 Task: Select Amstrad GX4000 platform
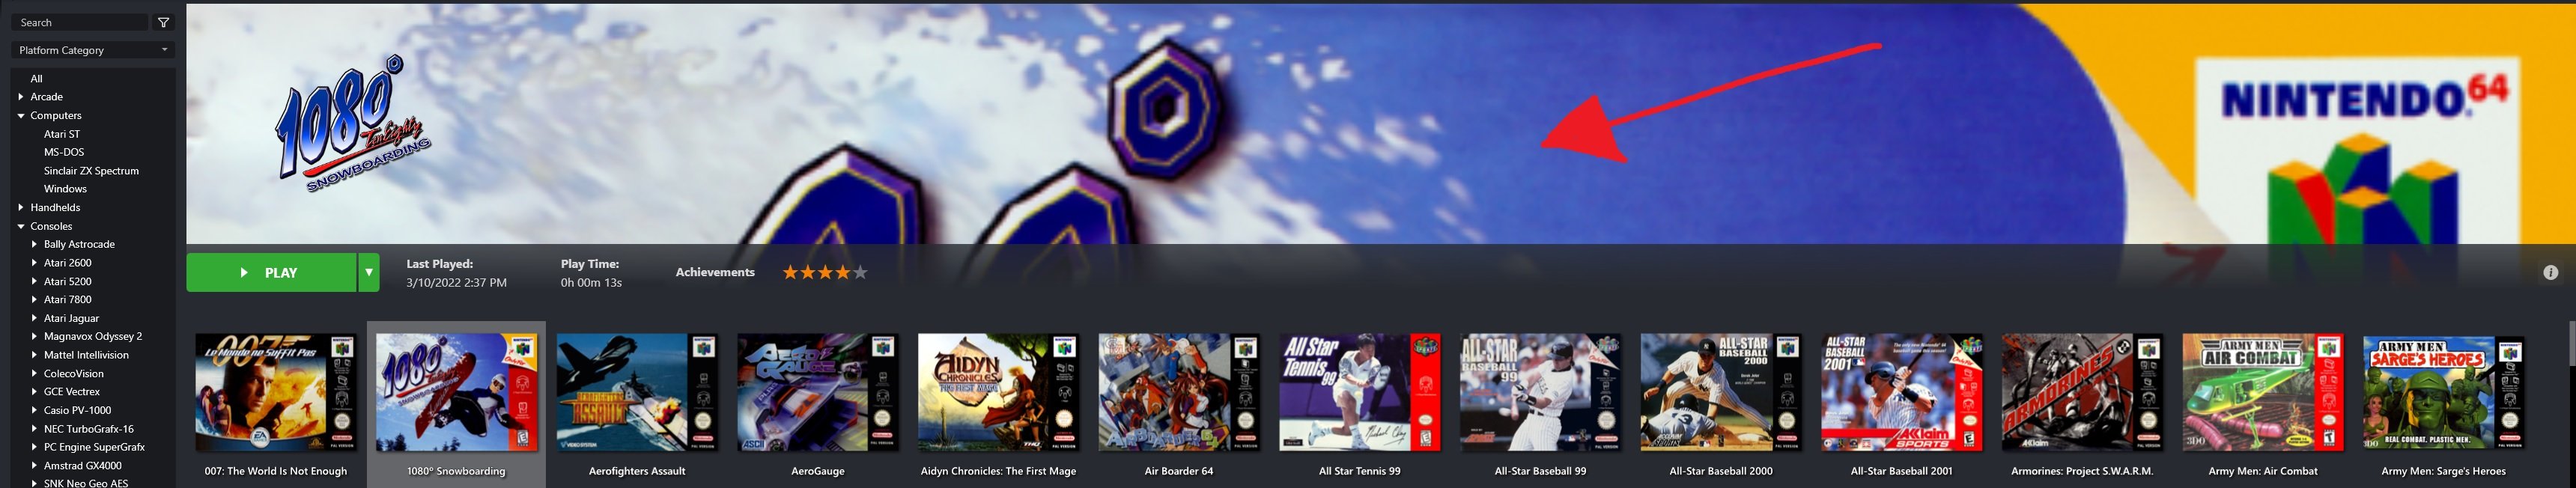click(83, 465)
